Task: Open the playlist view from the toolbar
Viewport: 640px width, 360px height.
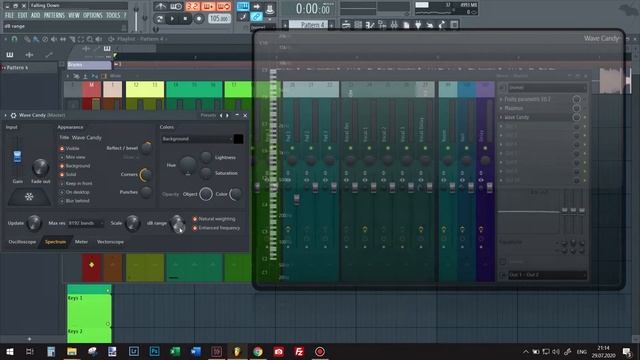Action: (346, 25)
